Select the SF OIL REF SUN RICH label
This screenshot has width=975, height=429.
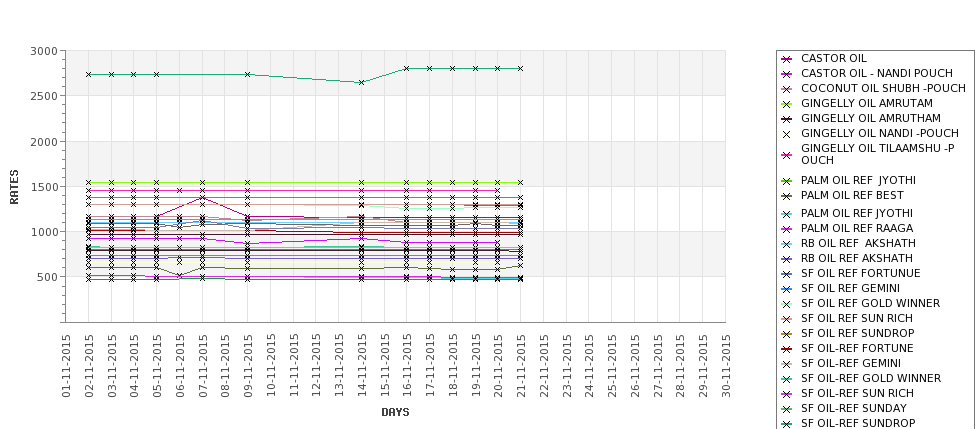click(x=857, y=318)
